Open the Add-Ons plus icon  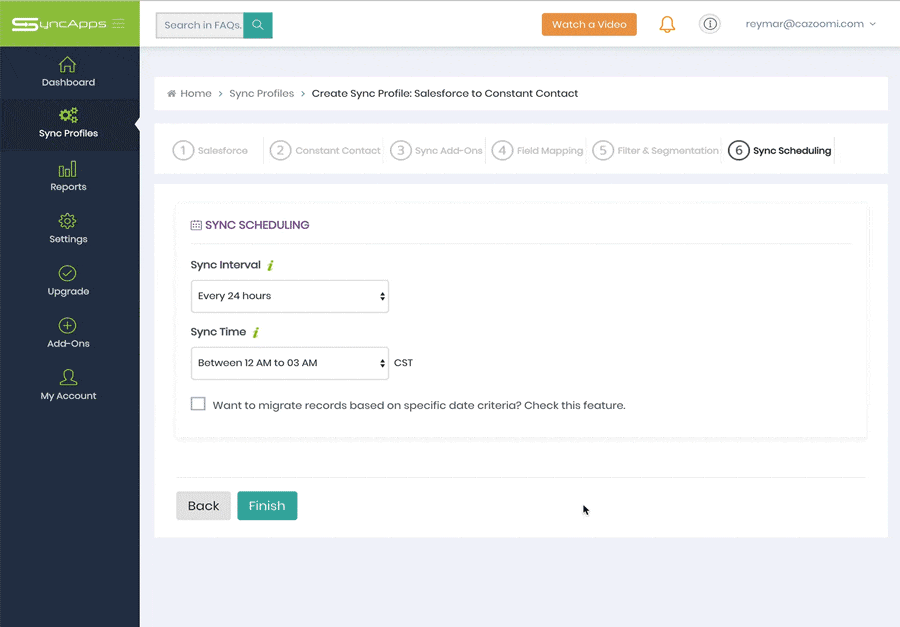[x=67, y=326]
